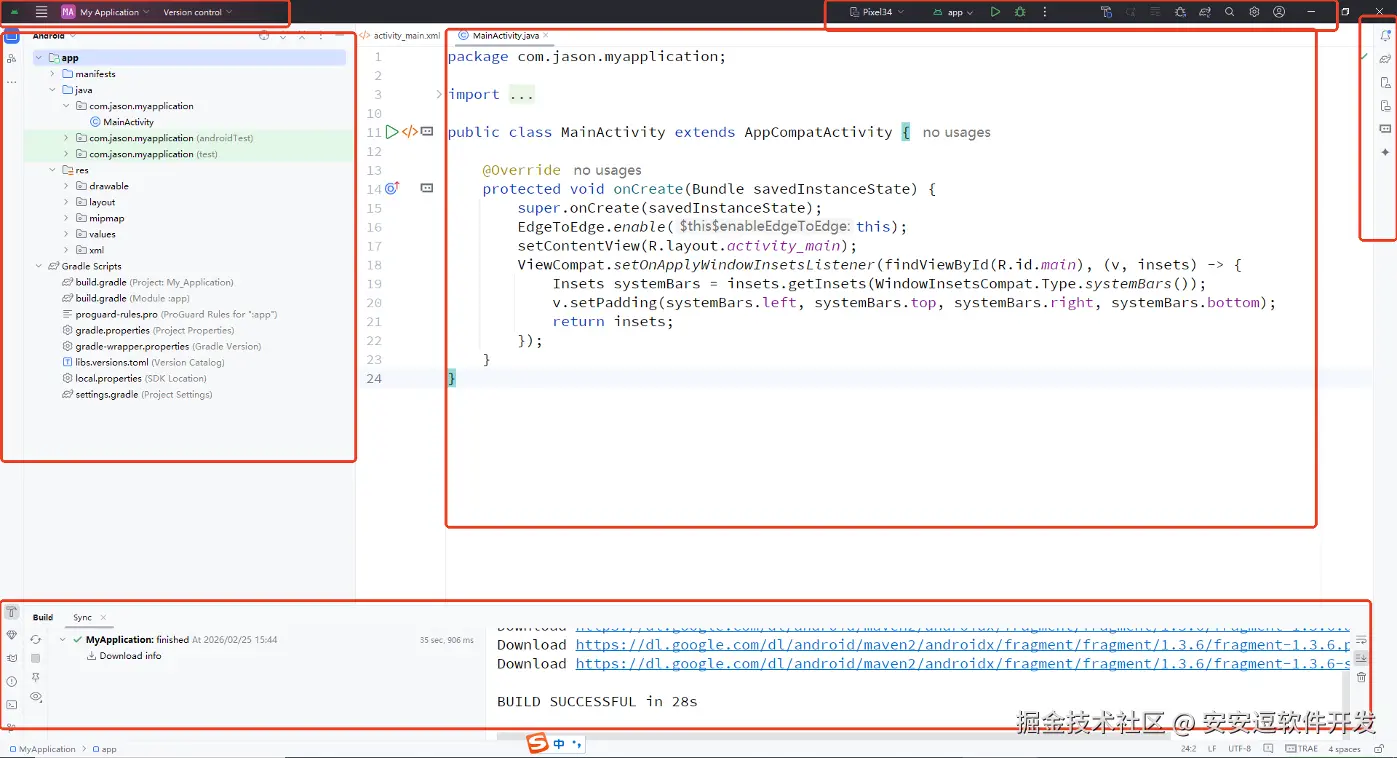Screen dimensions: 1398x758
Task: Open Project tool window folder icon
Action: tap(11, 36)
